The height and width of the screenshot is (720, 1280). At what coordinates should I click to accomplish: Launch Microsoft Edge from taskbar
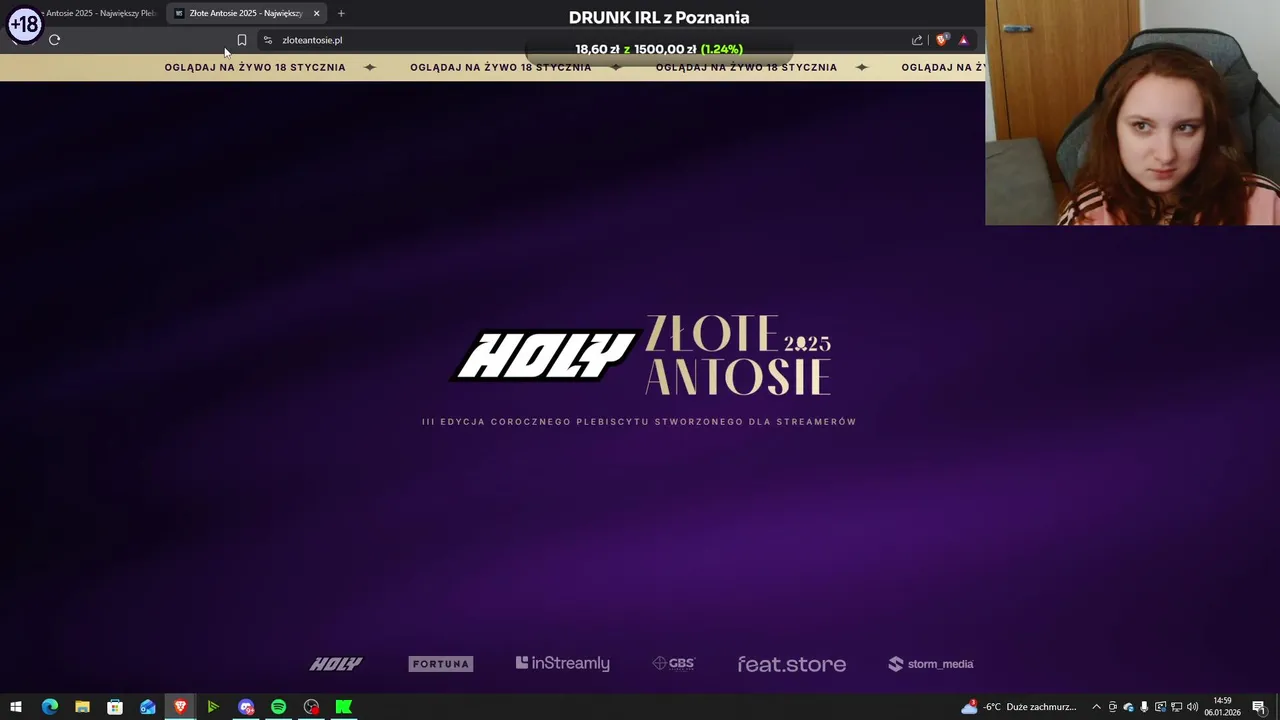pyautogui.click(x=49, y=707)
